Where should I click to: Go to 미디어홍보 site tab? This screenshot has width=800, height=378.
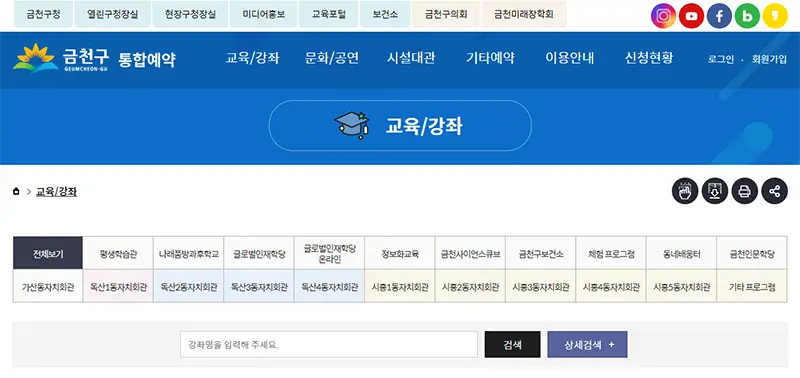(x=263, y=14)
